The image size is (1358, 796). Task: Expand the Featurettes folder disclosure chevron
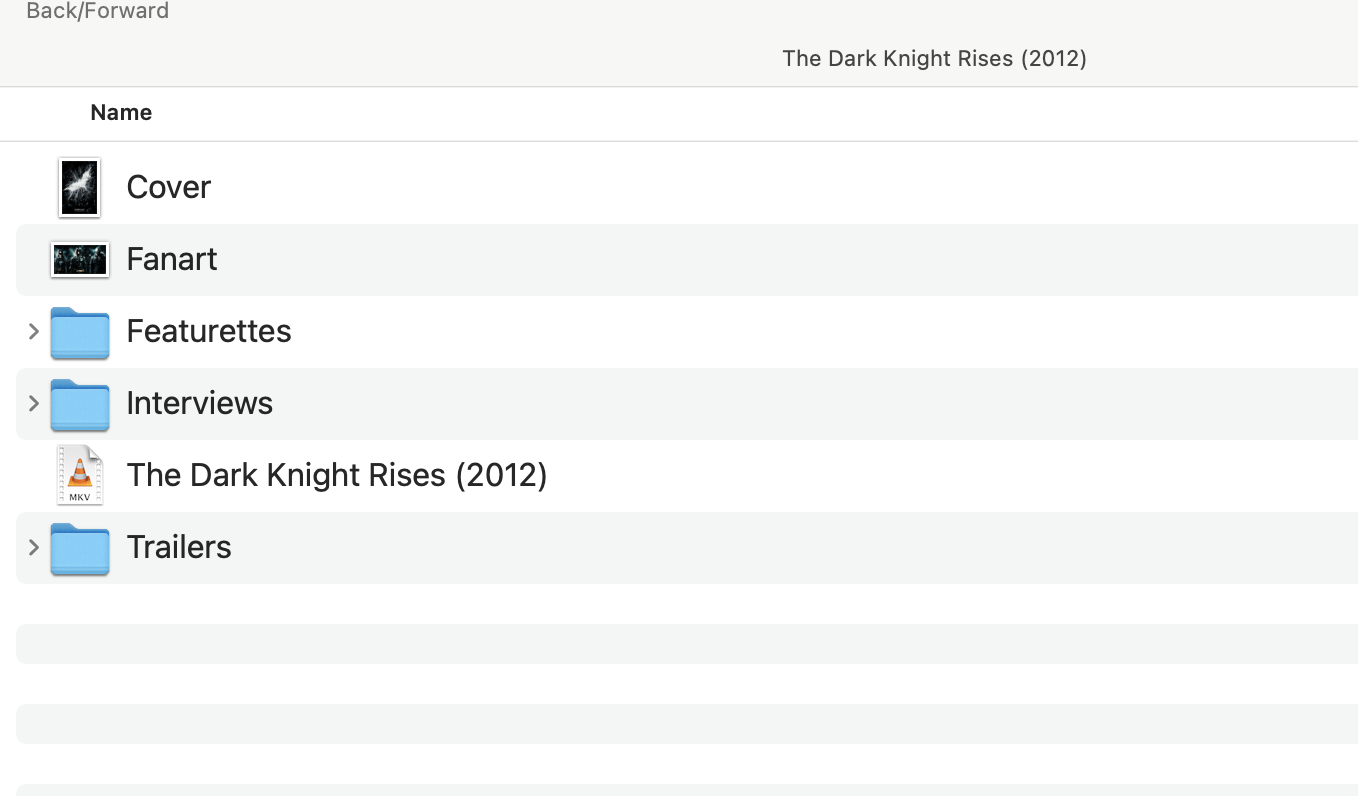[34, 331]
